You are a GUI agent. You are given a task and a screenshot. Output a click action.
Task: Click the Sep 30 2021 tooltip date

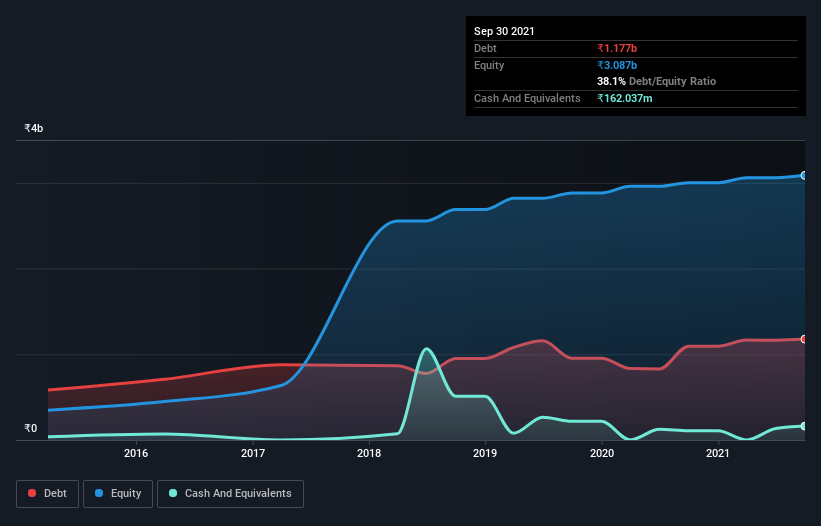(x=504, y=31)
